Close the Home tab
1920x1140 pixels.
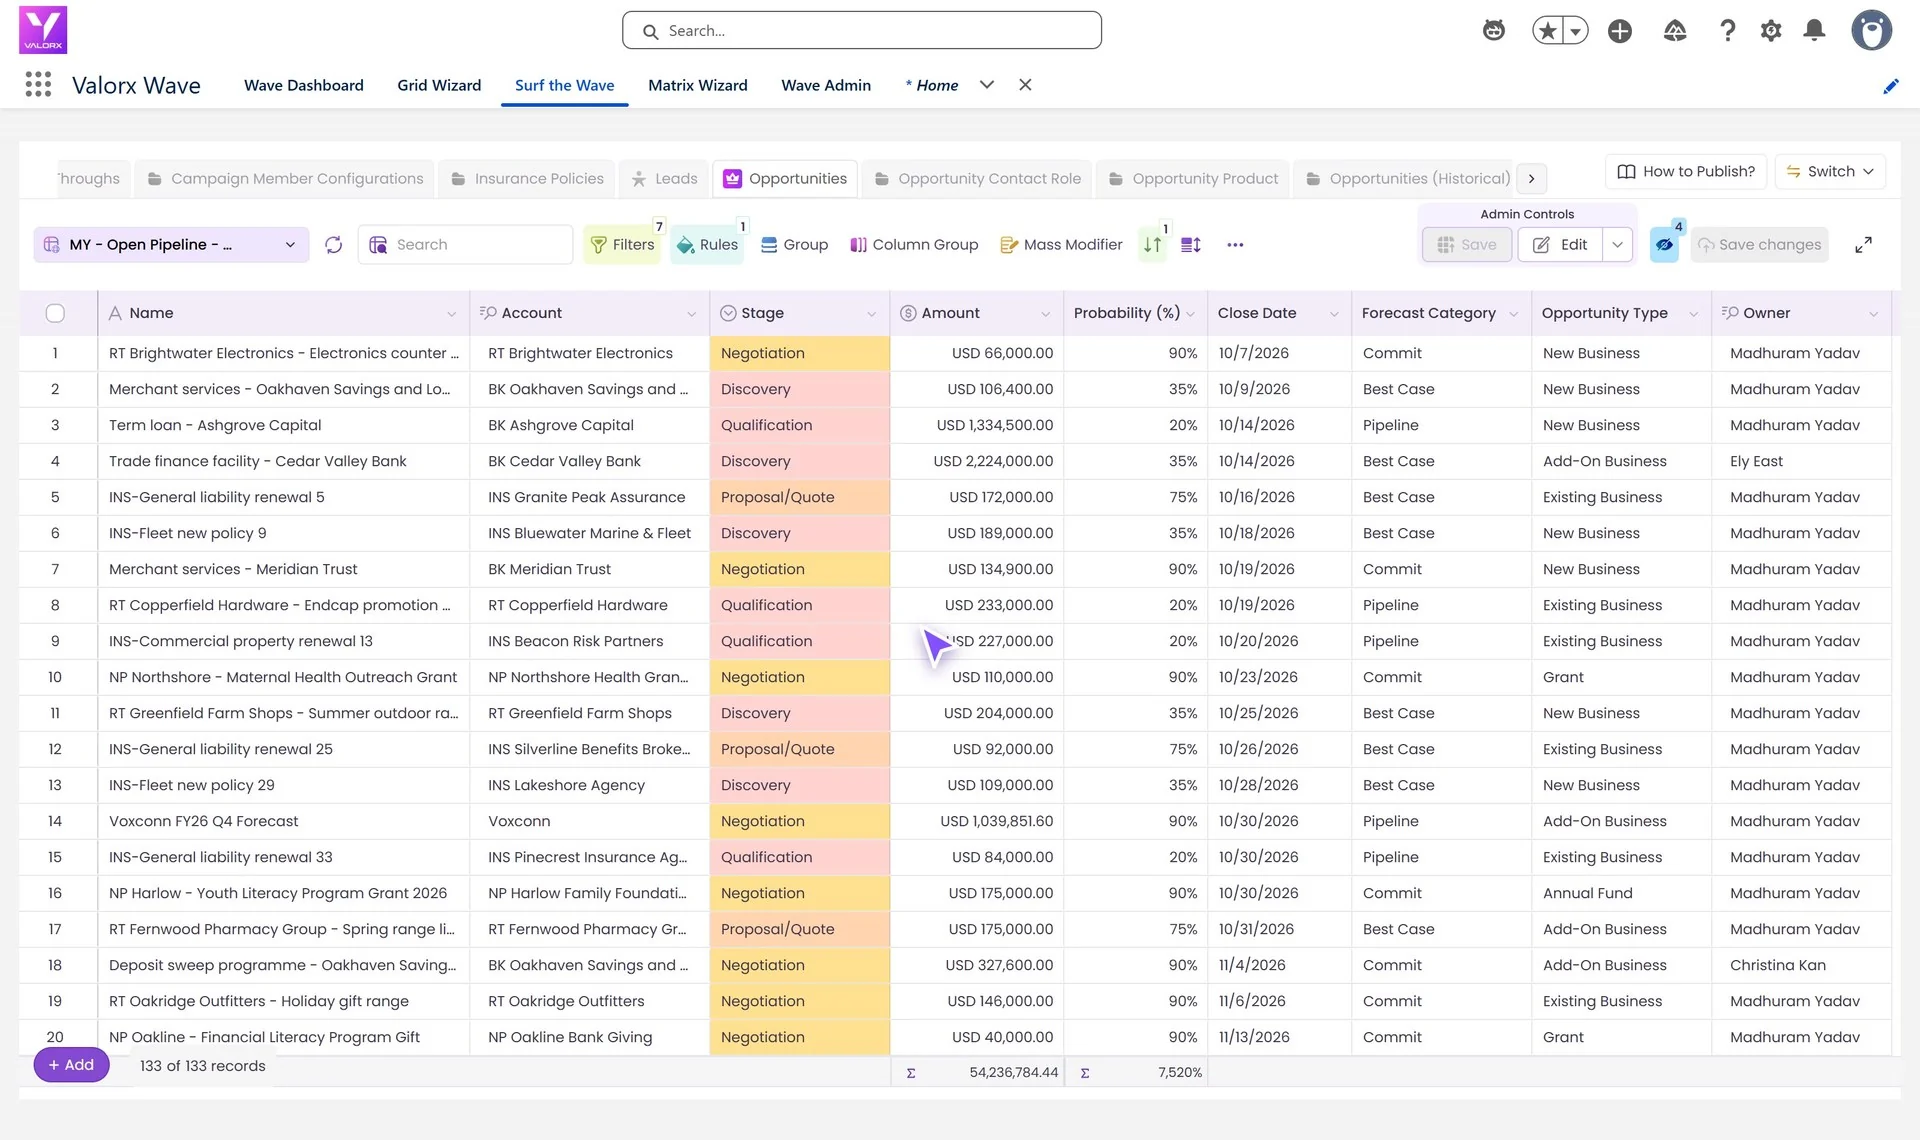point(1025,85)
